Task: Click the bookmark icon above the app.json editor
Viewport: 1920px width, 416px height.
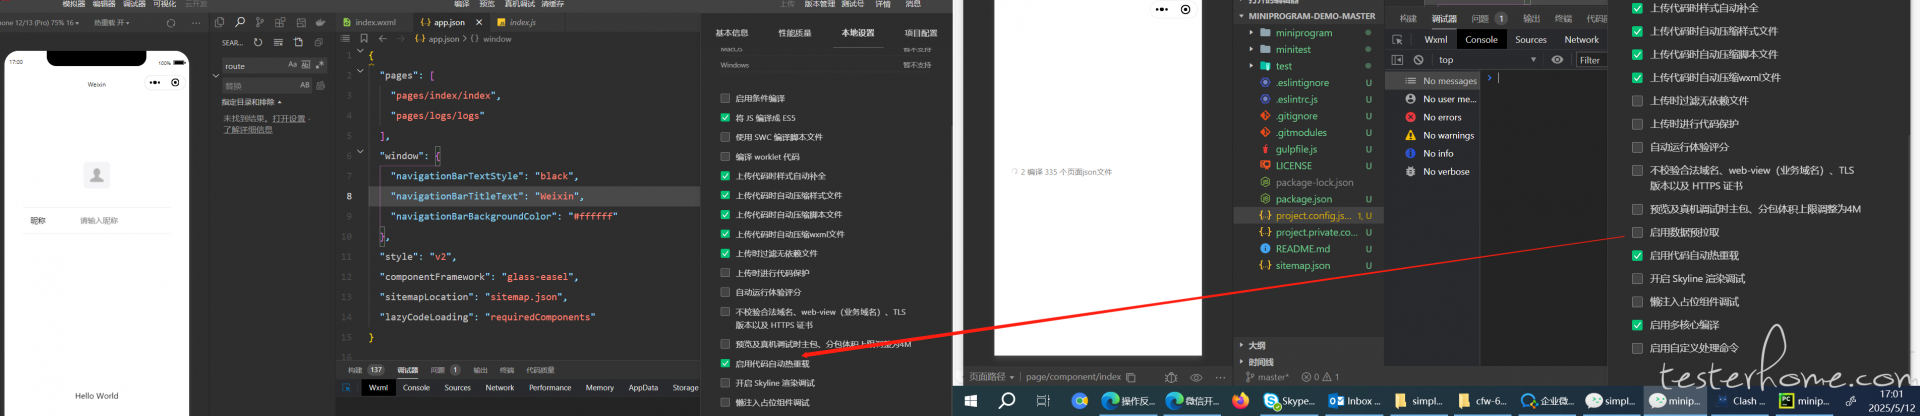Action: pos(364,39)
